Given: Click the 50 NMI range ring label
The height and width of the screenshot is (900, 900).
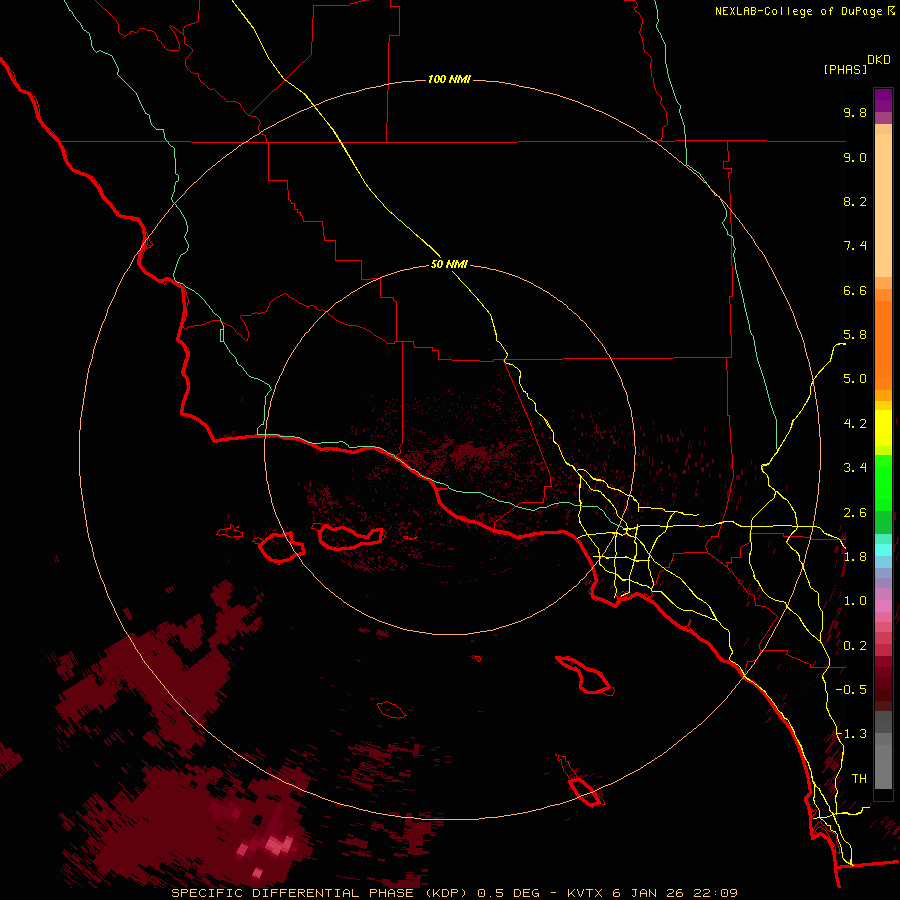Looking at the screenshot, I should pyautogui.click(x=449, y=264).
